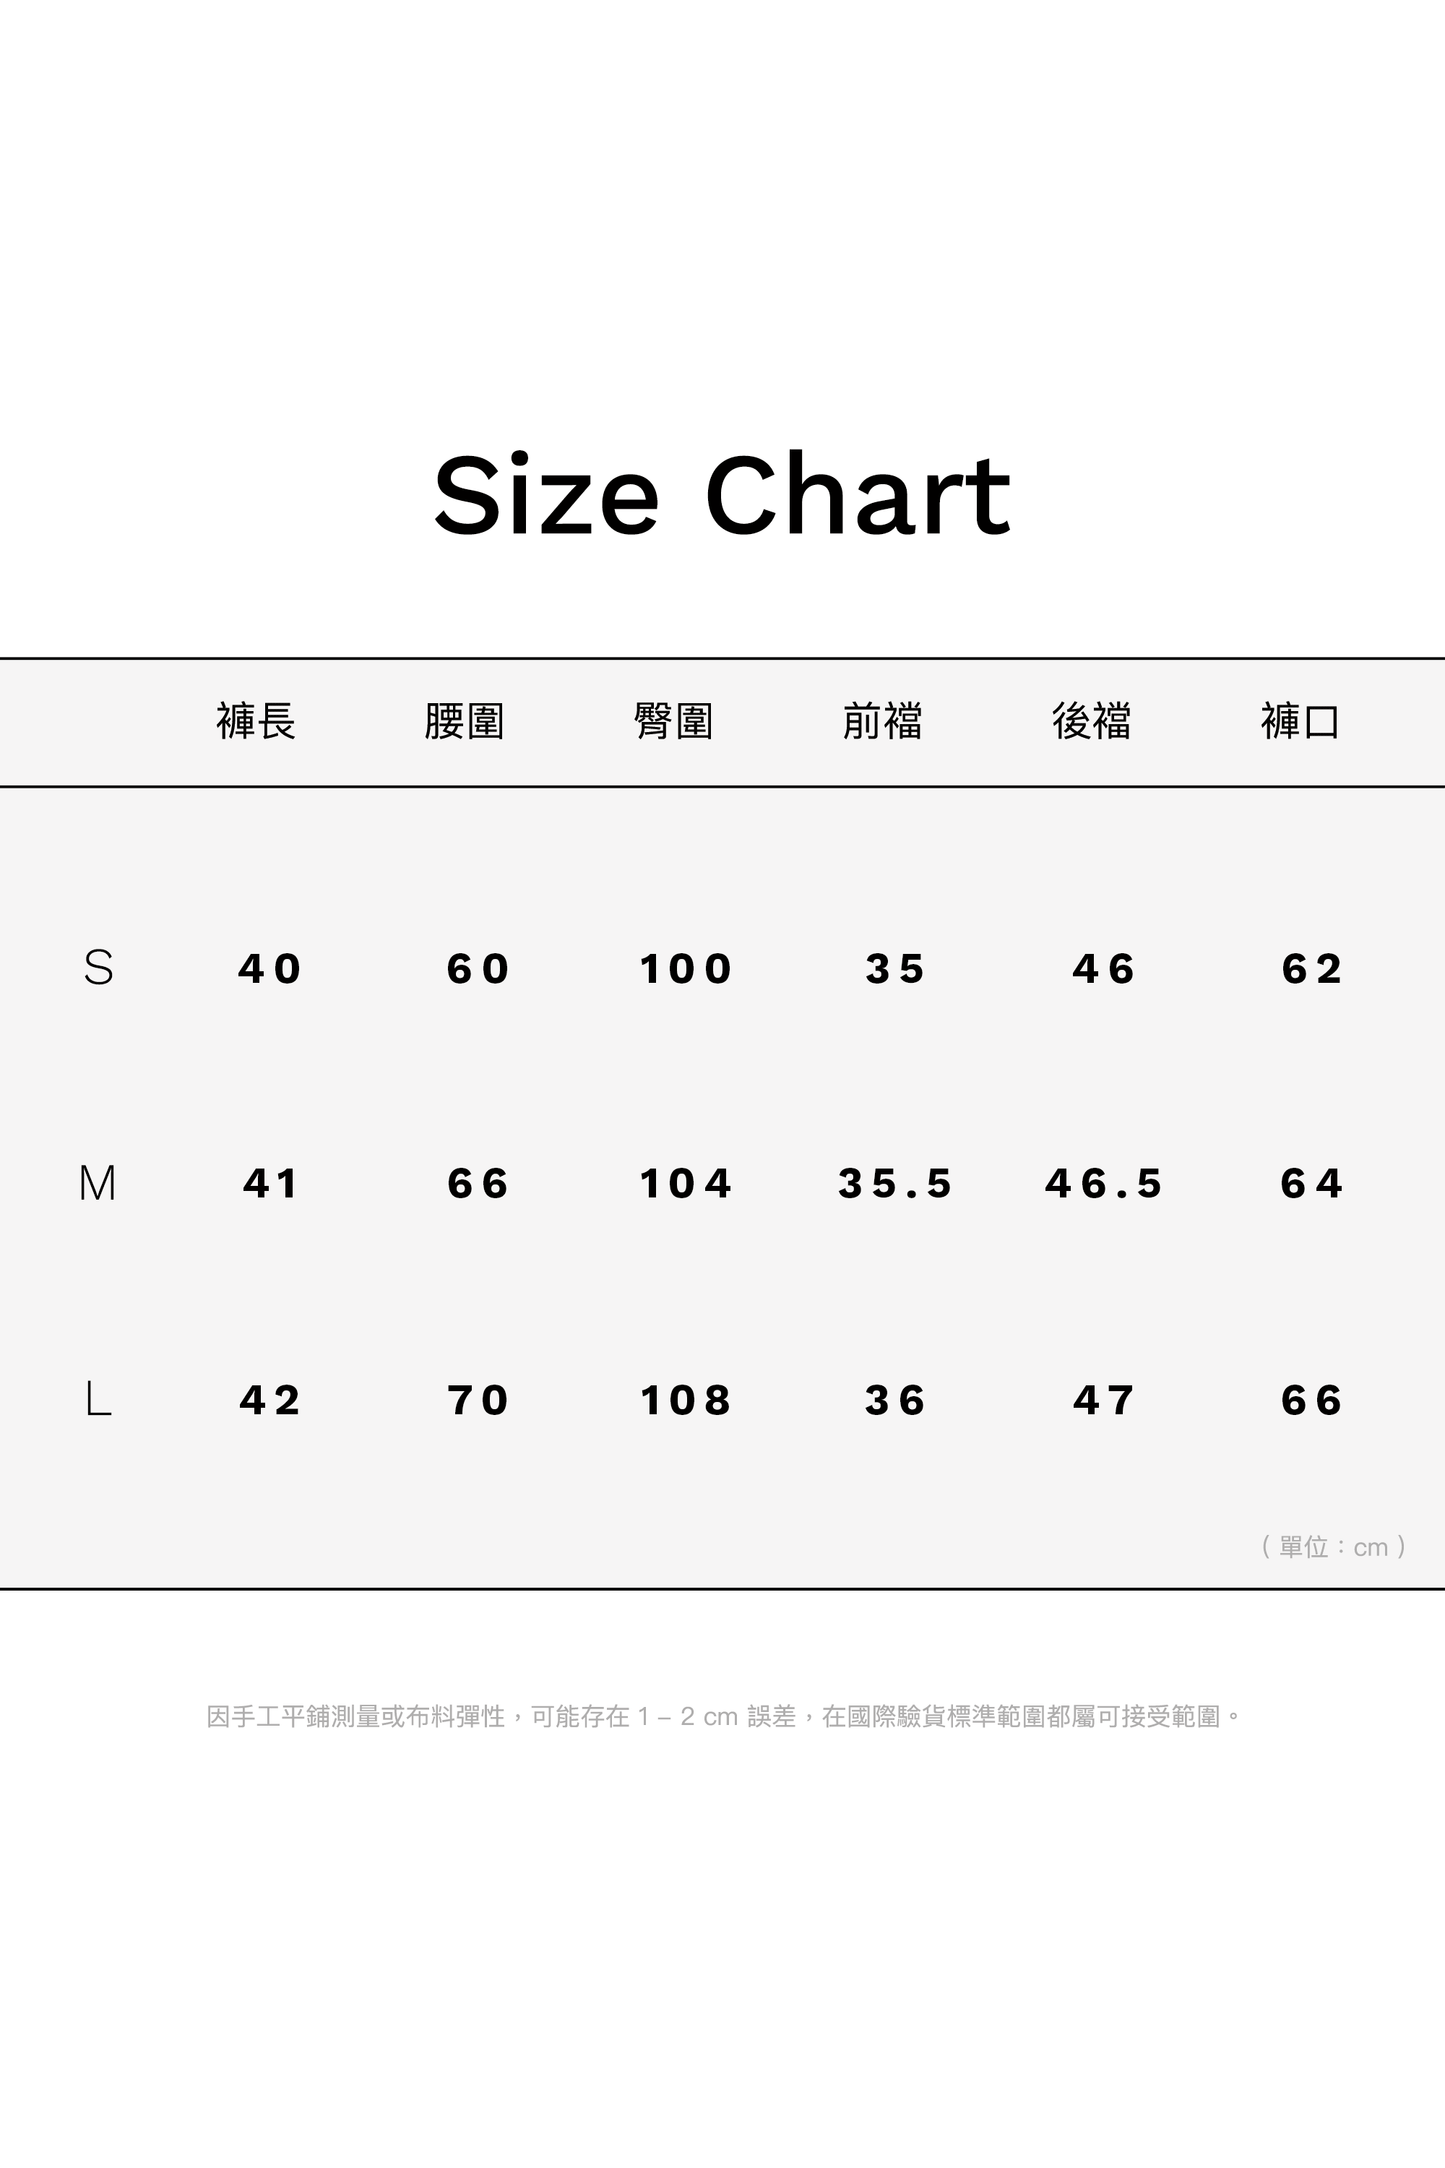Click the 褲口 column header

1301,721
